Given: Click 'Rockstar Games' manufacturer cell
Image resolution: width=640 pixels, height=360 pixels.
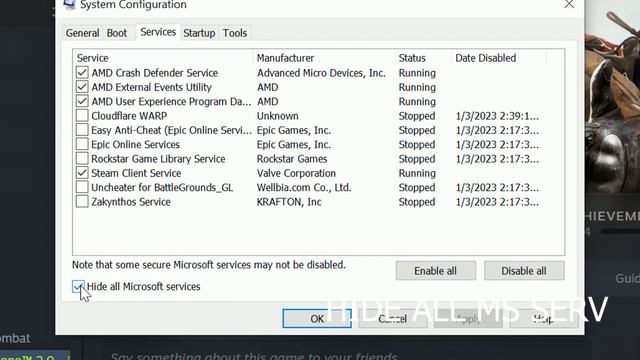Looking at the screenshot, I should point(292,159).
